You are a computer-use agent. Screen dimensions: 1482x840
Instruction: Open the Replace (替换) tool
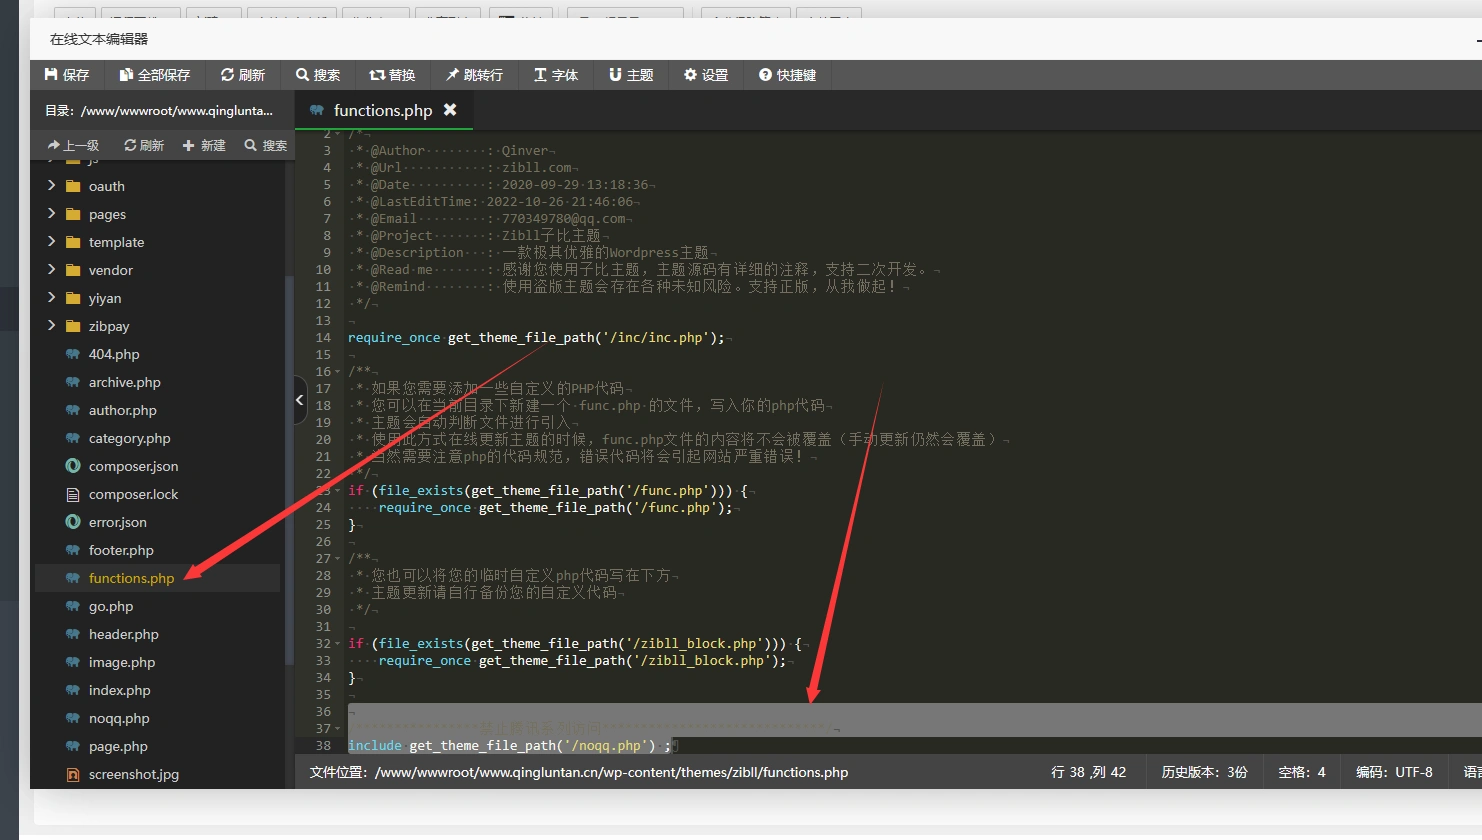pyautogui.click(x=392, y=75)
